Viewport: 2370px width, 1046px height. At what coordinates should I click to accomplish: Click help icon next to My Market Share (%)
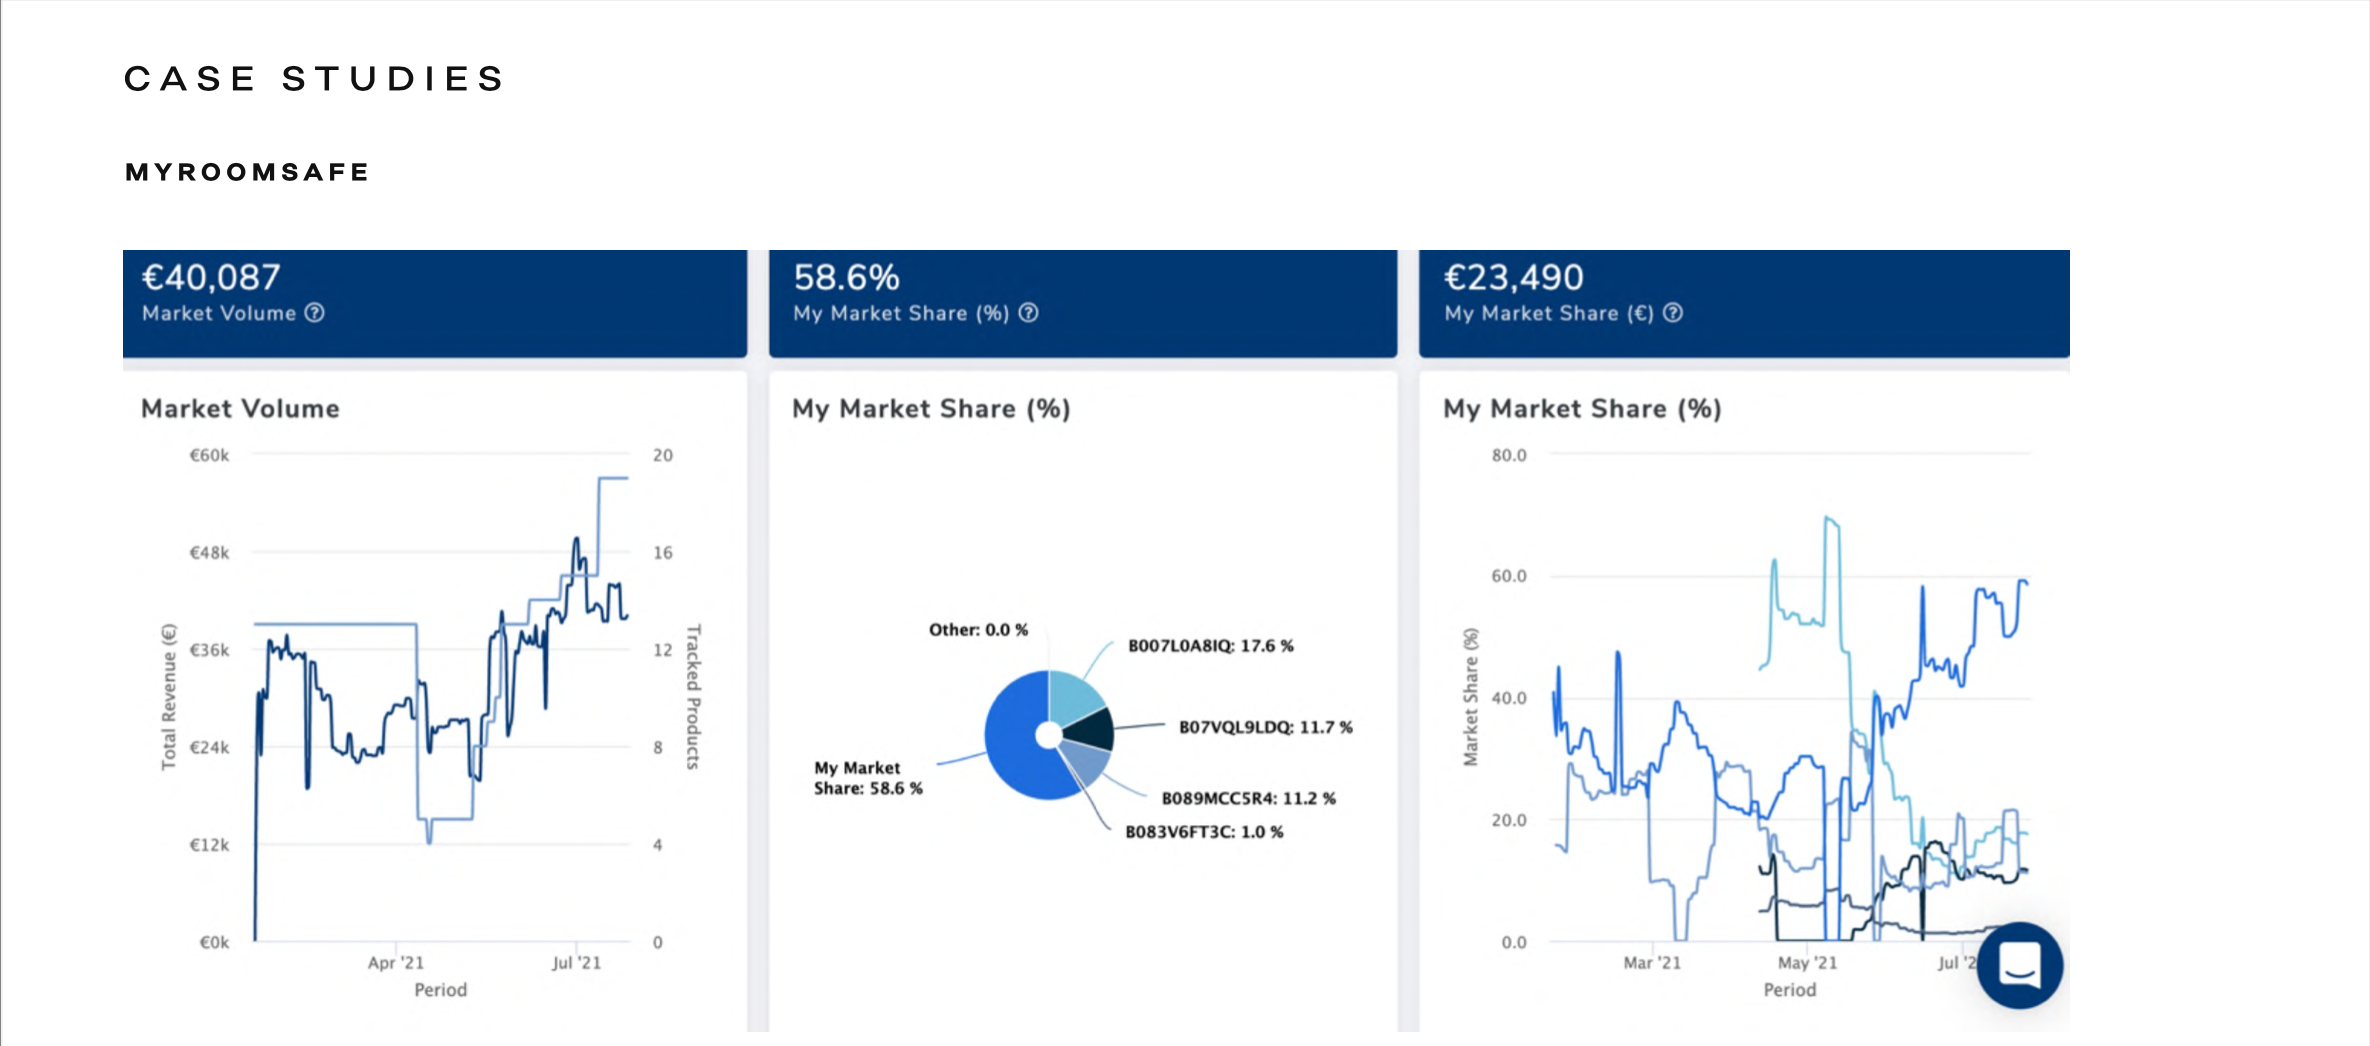pos(1028,313)
